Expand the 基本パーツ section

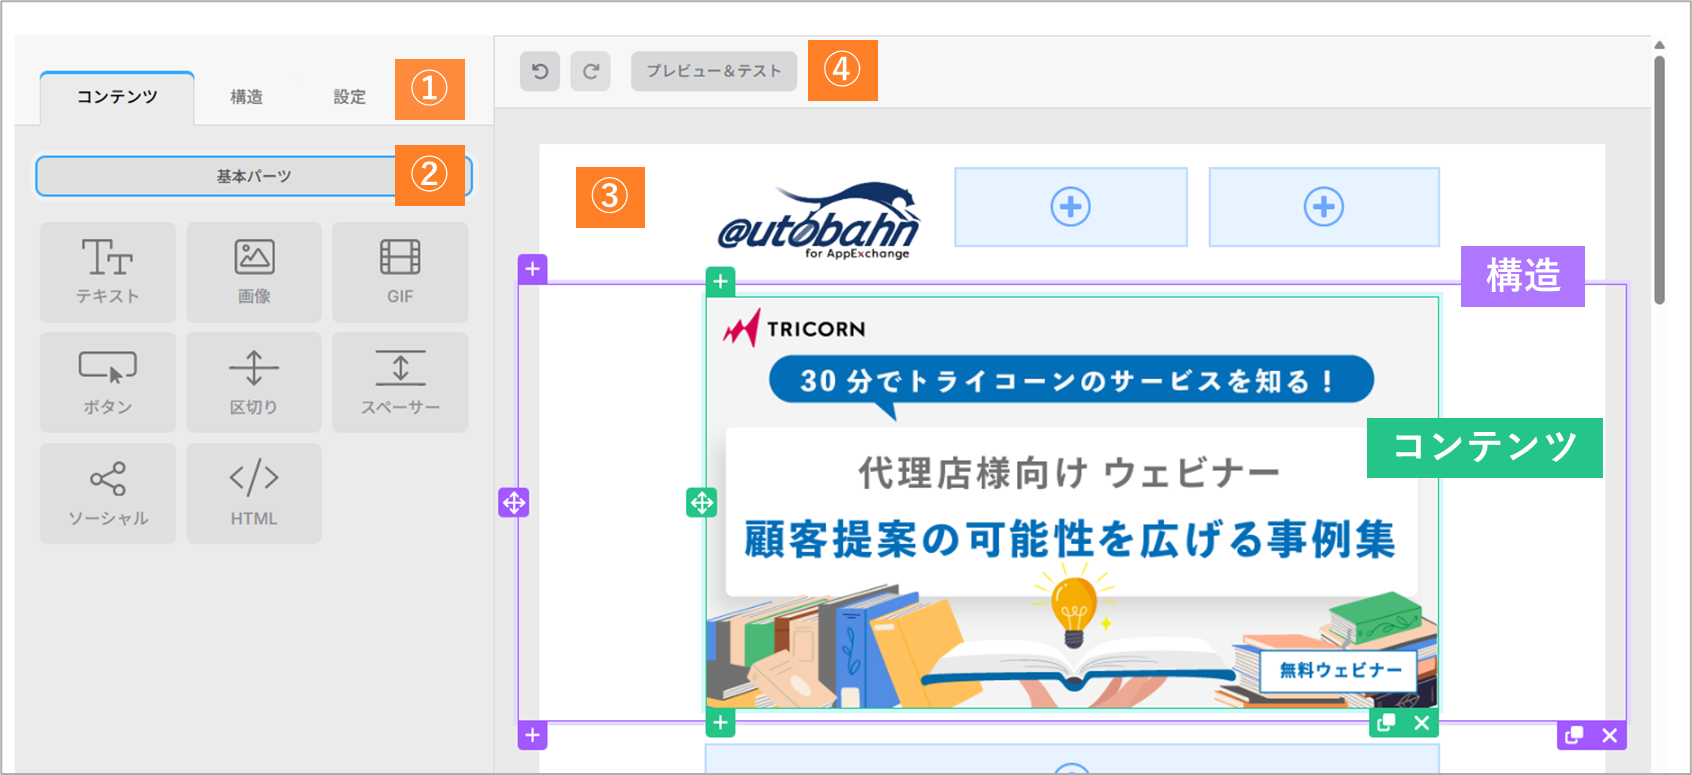(254, 176)
